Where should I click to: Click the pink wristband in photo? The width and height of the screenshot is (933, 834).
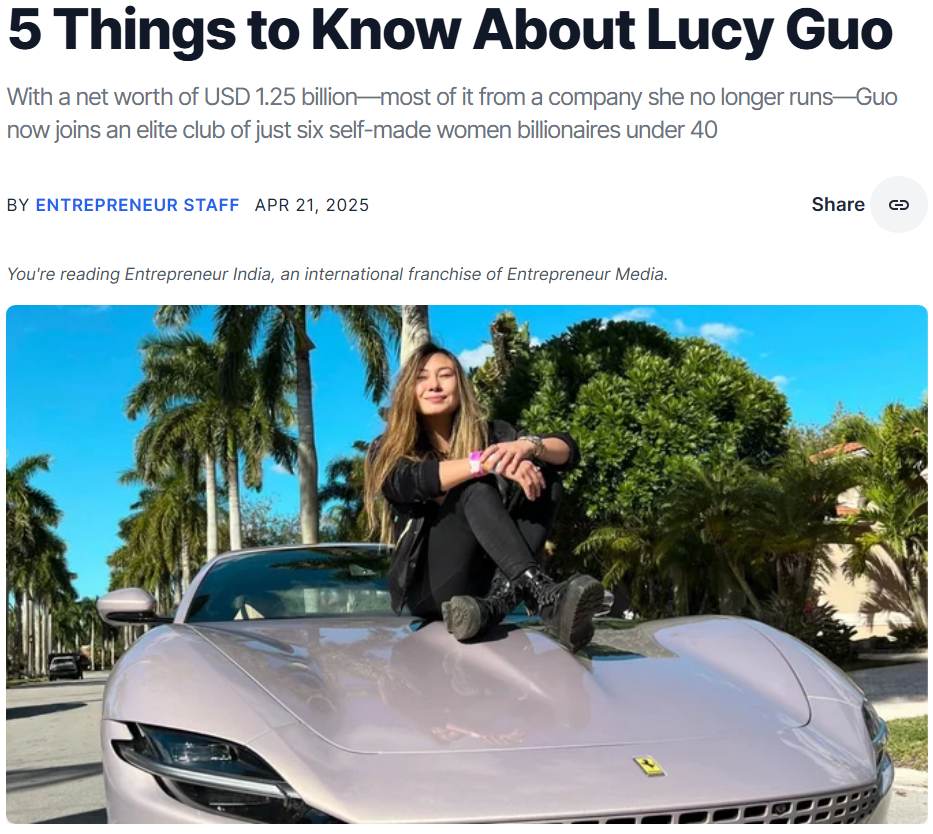476,463
